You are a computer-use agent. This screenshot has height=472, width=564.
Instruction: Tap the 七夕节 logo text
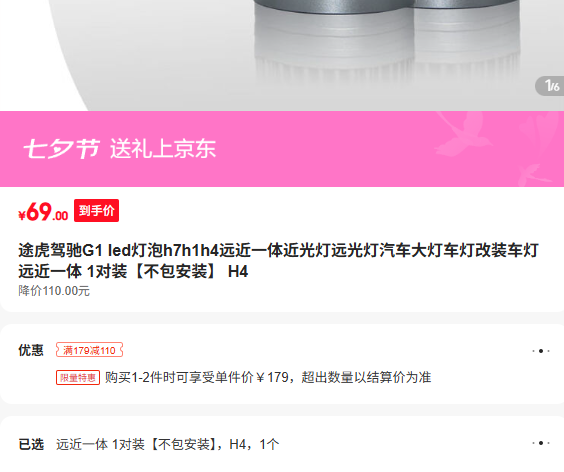pos(62,149)
